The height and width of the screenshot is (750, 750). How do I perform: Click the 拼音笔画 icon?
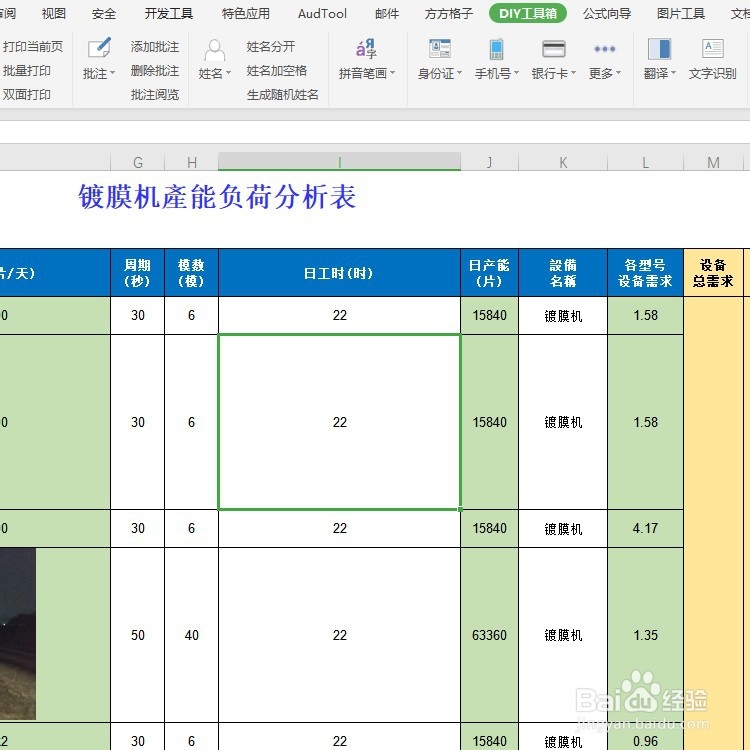coord(366,48)
